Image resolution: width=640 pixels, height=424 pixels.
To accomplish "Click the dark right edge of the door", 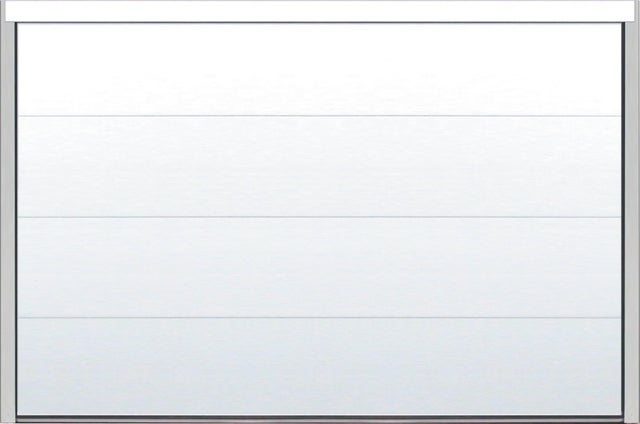I will click(x=623, y=220).
